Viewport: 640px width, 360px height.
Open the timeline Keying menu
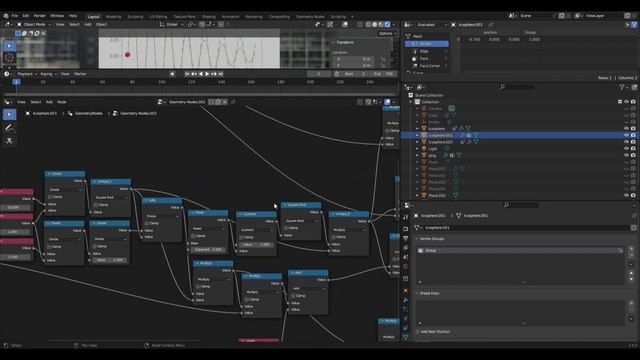(x=48, y=74)
